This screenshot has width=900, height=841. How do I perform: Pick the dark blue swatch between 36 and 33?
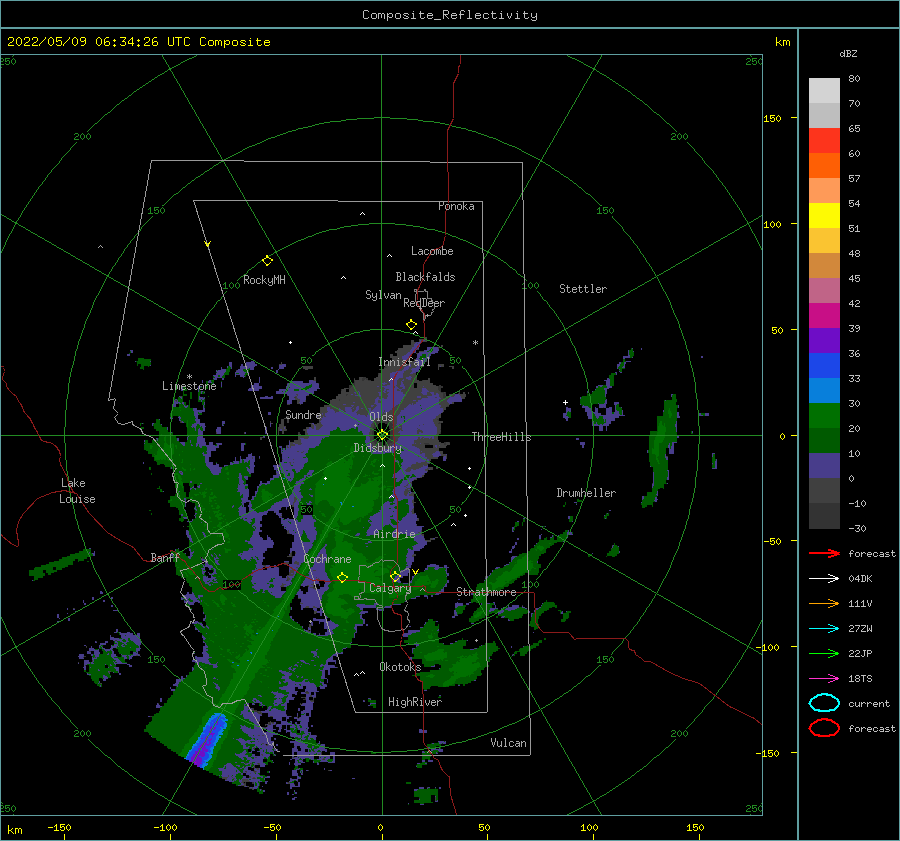point(824,366)
